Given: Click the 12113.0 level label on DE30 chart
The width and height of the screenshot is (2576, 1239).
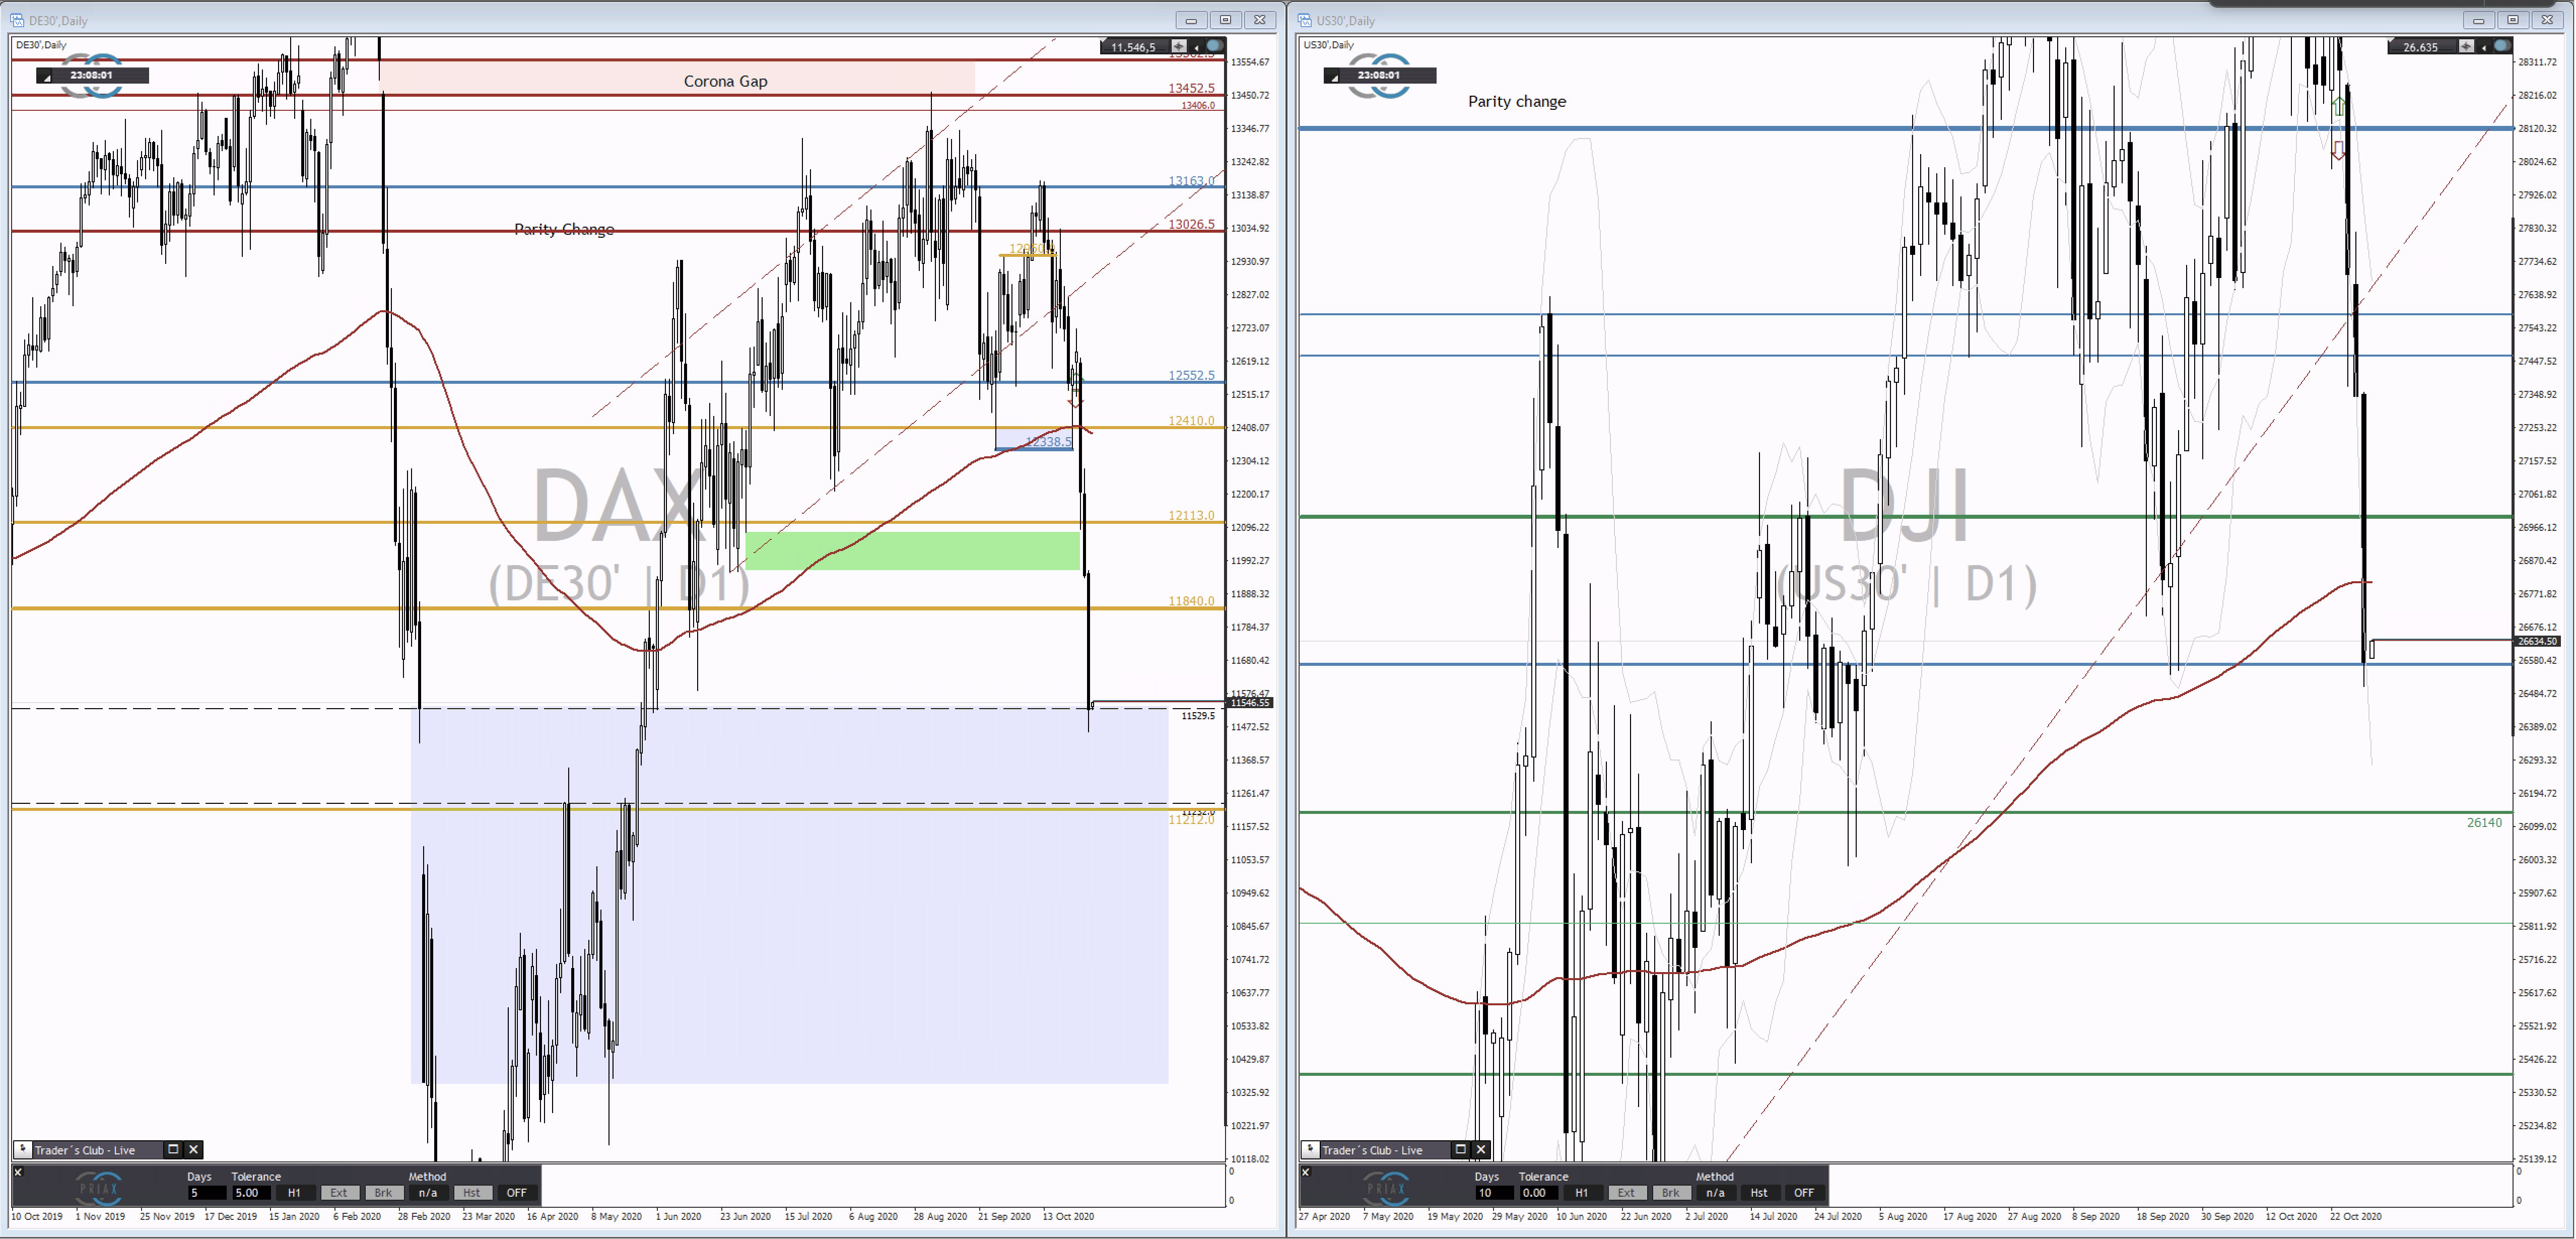Looking at the screenshot, I should pyautogui.click(x=1191, y=516).
